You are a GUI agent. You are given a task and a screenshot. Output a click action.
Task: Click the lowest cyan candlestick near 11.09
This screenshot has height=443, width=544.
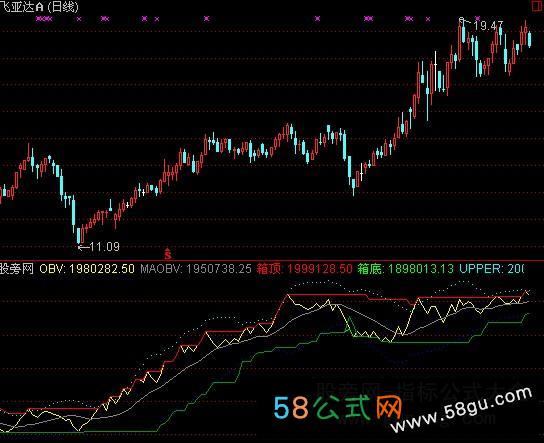pos(78,236)
